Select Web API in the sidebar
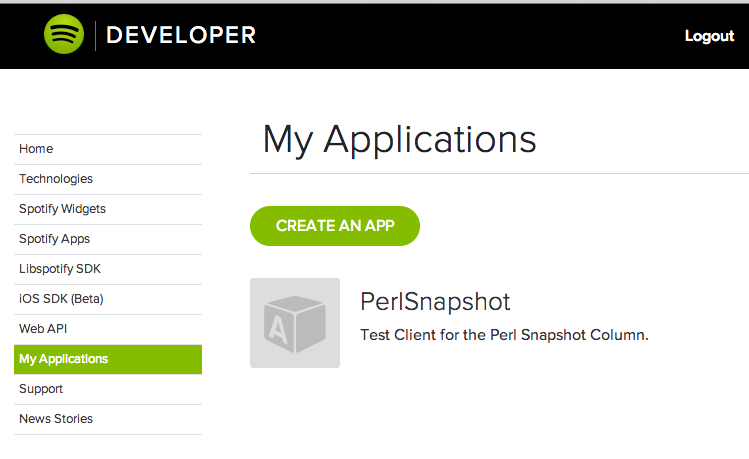The width and height of the screenshot is (749, 459). 108,329
